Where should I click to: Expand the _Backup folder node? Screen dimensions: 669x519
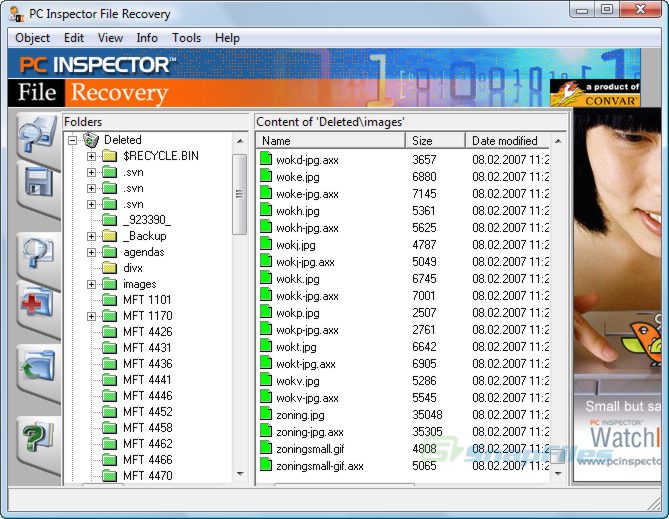[x=91, y=236]
